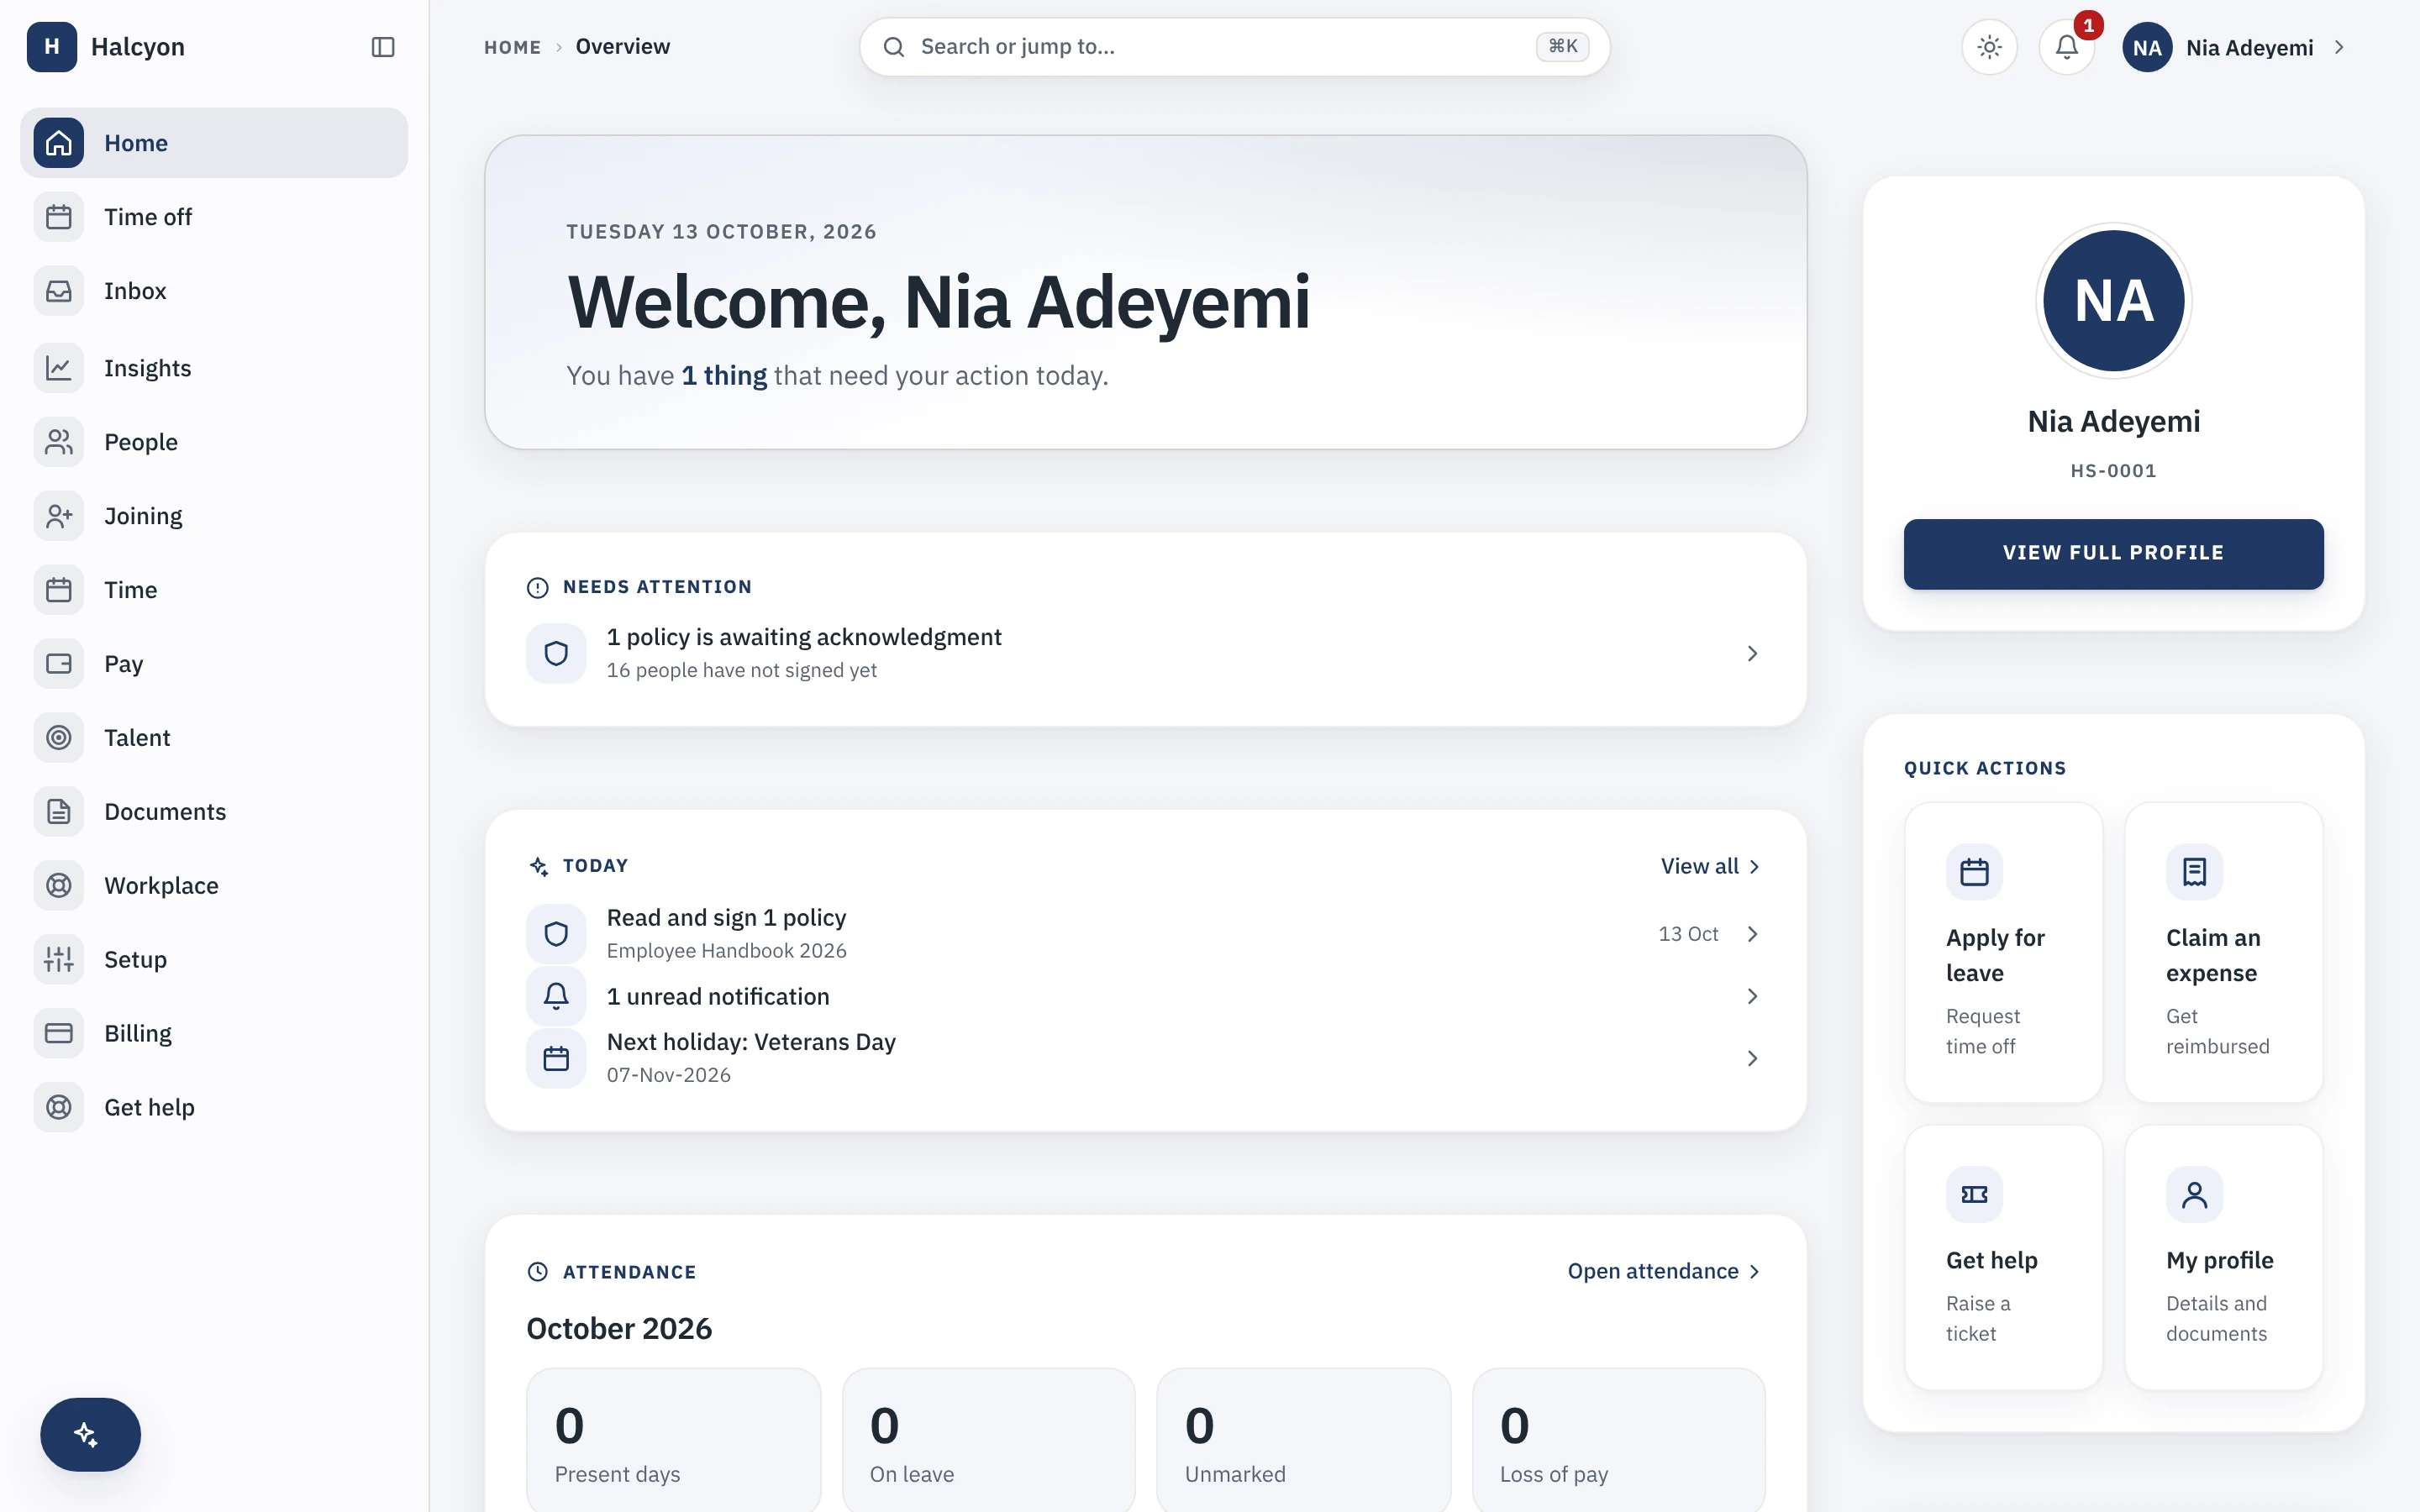Click the Claim an expense receipt icon
Image resolution: width=2420 pixels, height=1512 pixels.
[2194, 872]
